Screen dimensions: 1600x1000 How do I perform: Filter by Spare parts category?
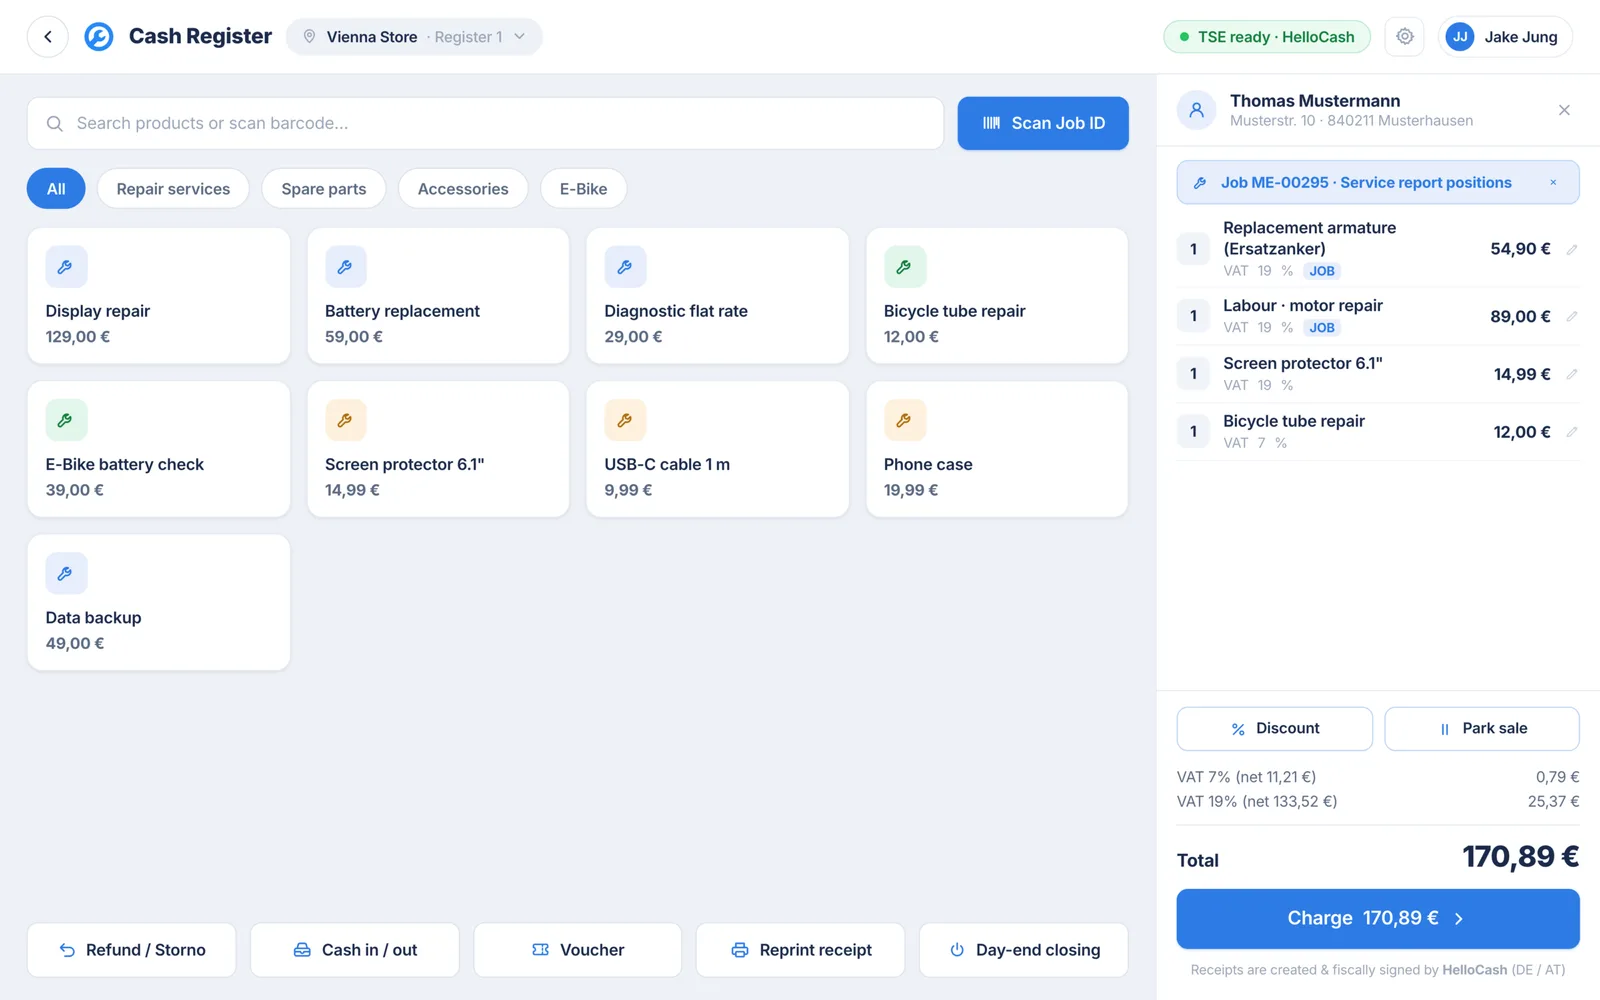(x=323, y=189)
